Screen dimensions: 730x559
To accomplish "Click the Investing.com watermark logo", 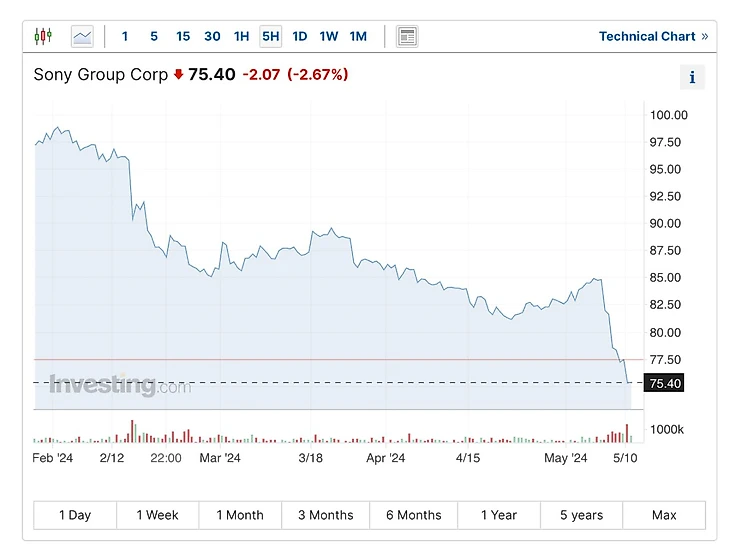I will point(119,385).
